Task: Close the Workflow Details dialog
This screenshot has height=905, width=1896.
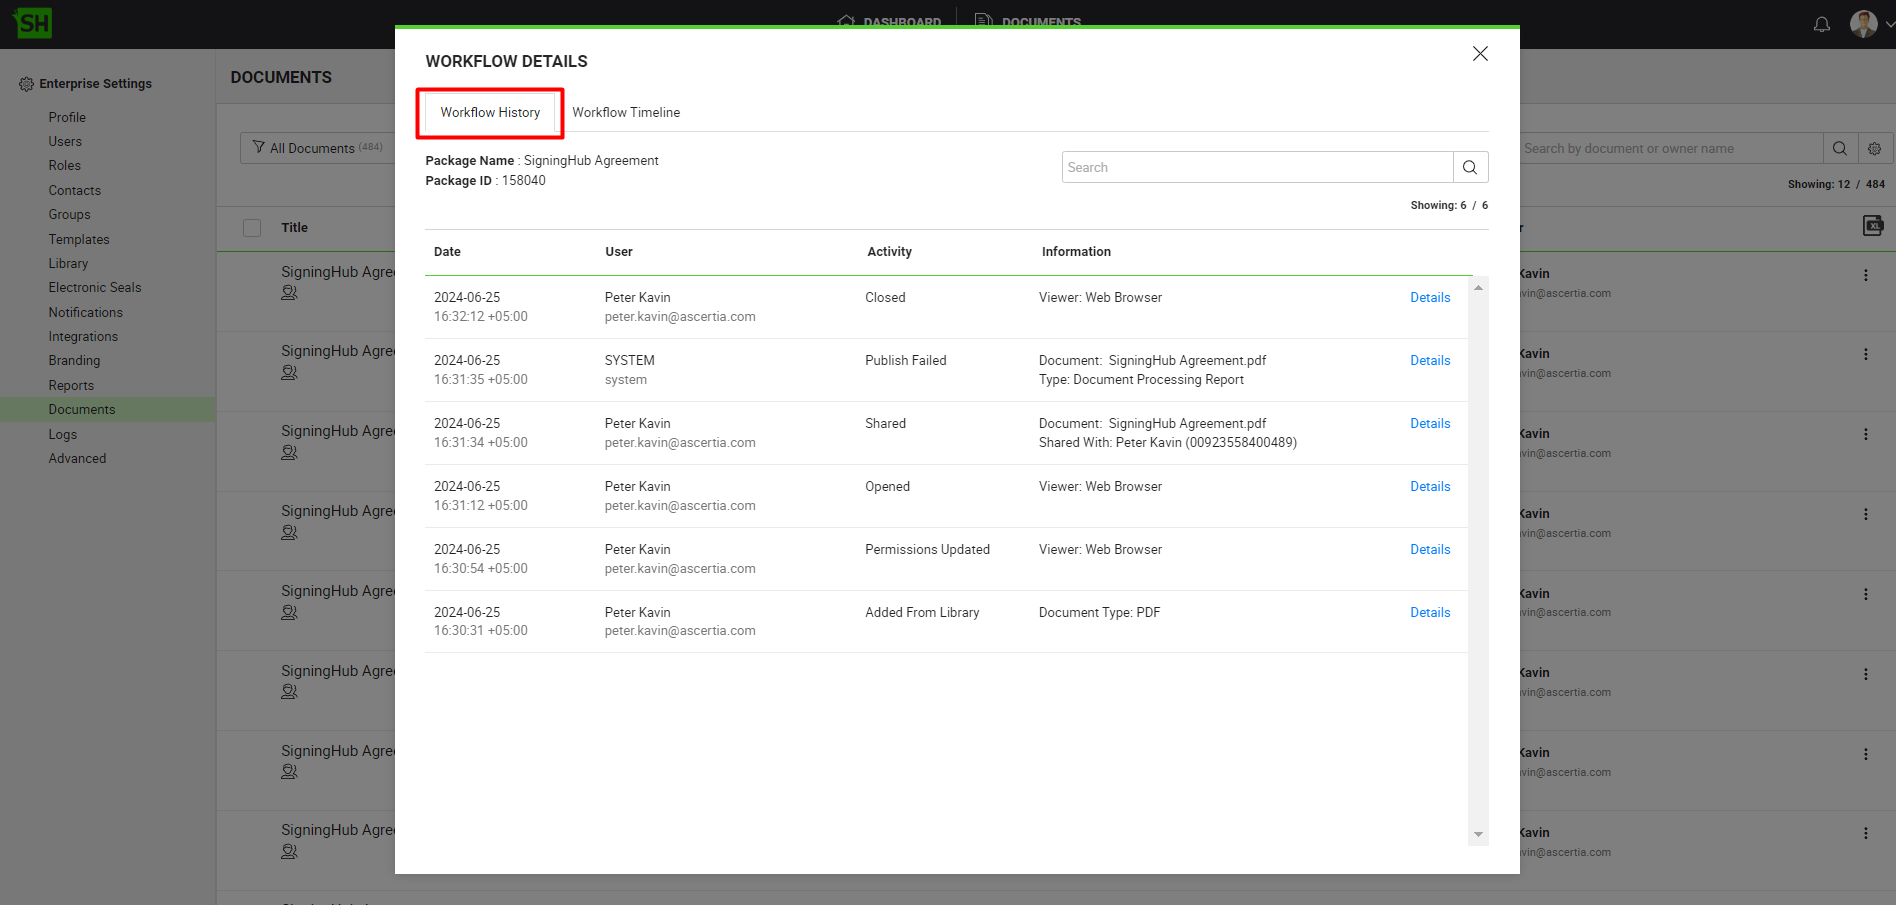Action: coord(1480,54)
